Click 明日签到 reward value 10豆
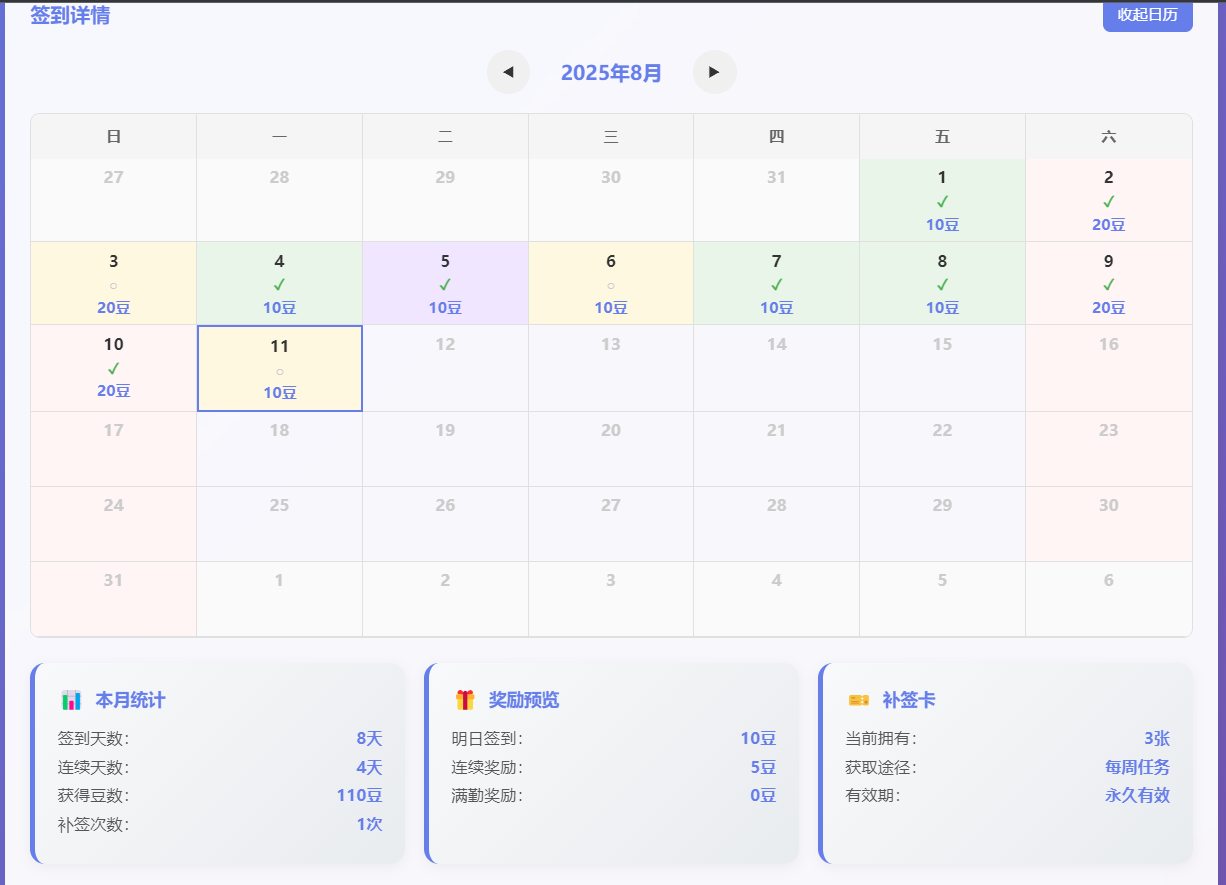This screenshot has width=1226, height=885. (x=758, y=739)
